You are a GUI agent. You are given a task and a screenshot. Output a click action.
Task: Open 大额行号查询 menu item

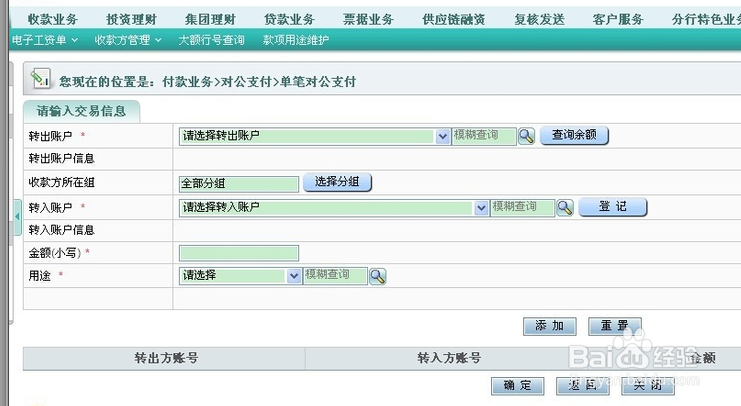211,40
